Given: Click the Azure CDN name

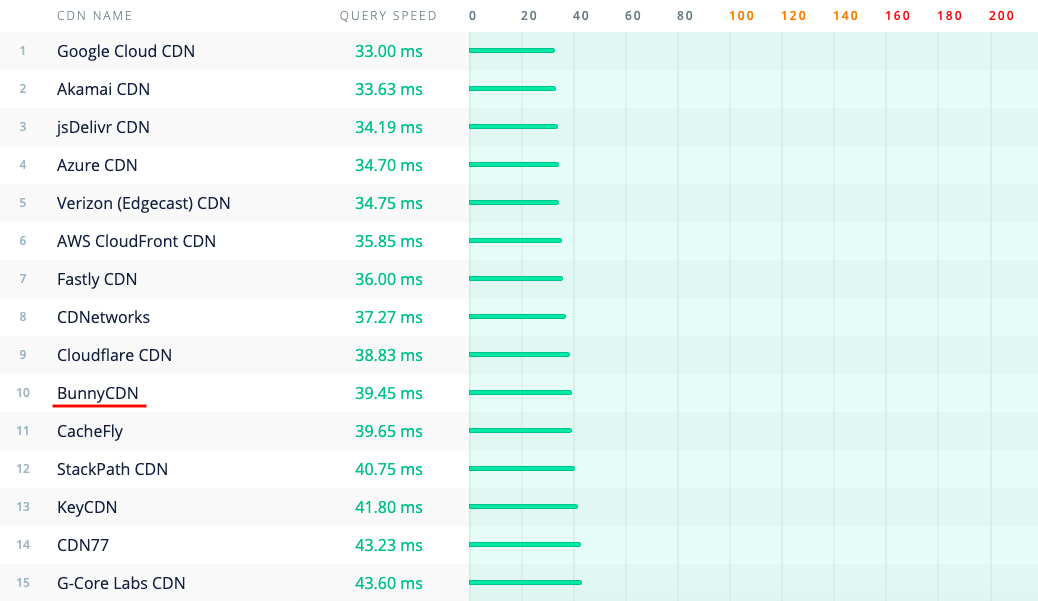Looking at the screenshot, I should tap(97, 165).
